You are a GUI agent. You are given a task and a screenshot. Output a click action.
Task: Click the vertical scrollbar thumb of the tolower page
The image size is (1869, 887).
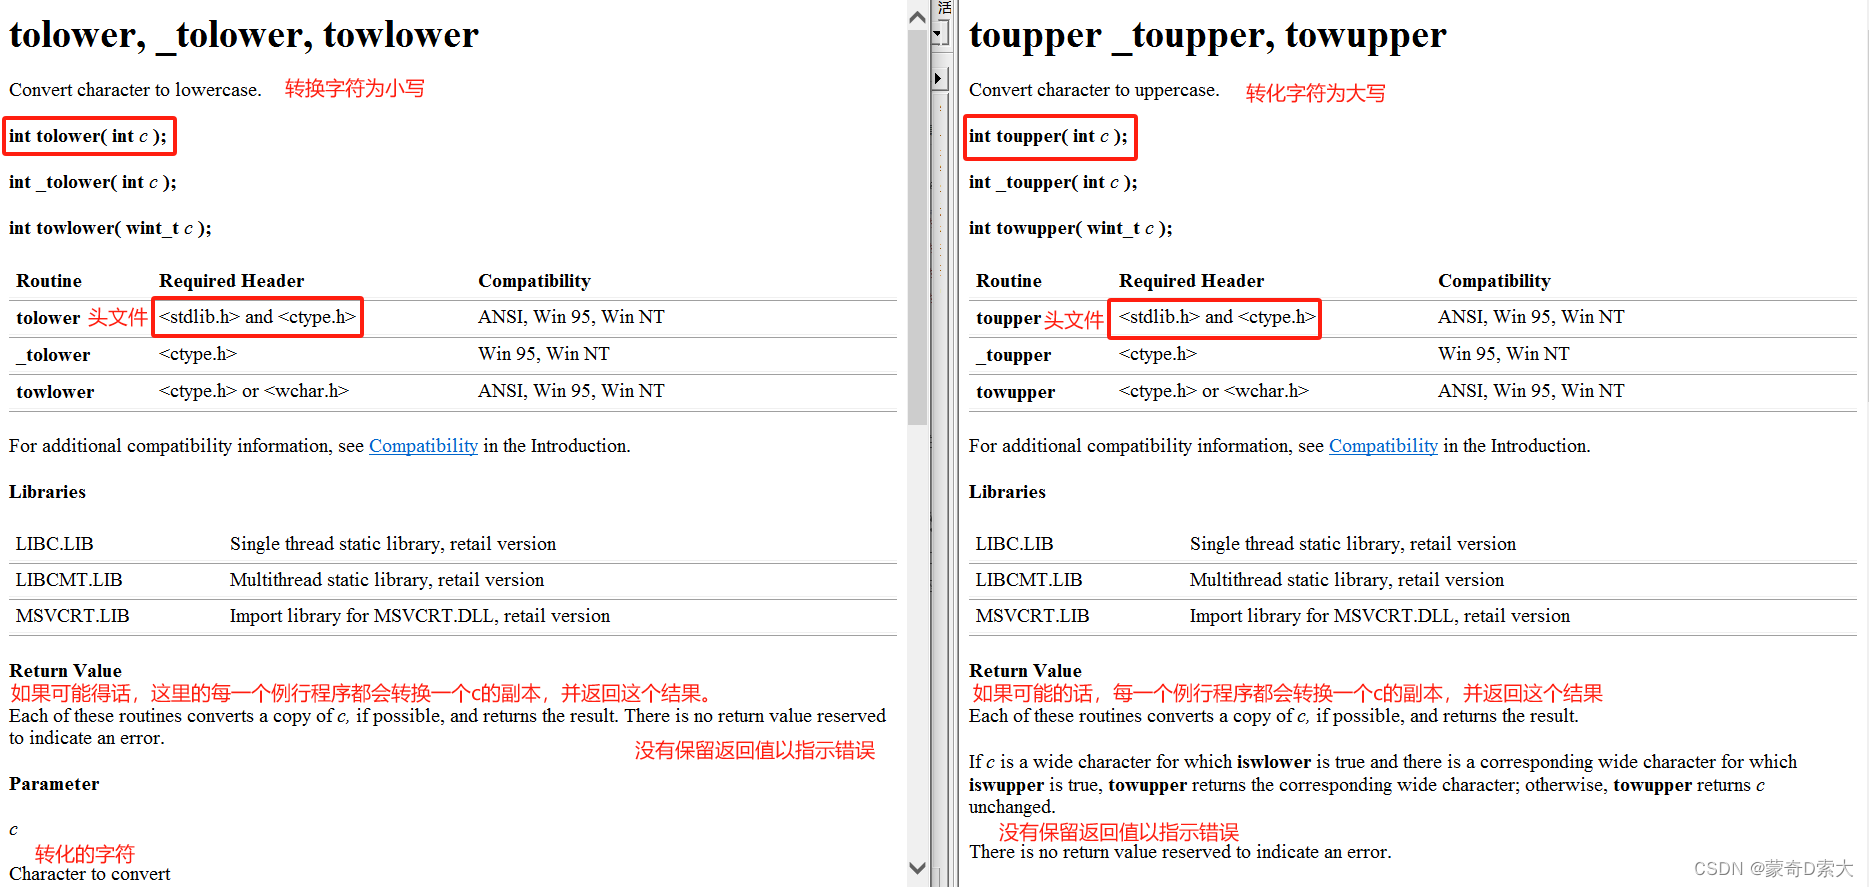point(917,227)
